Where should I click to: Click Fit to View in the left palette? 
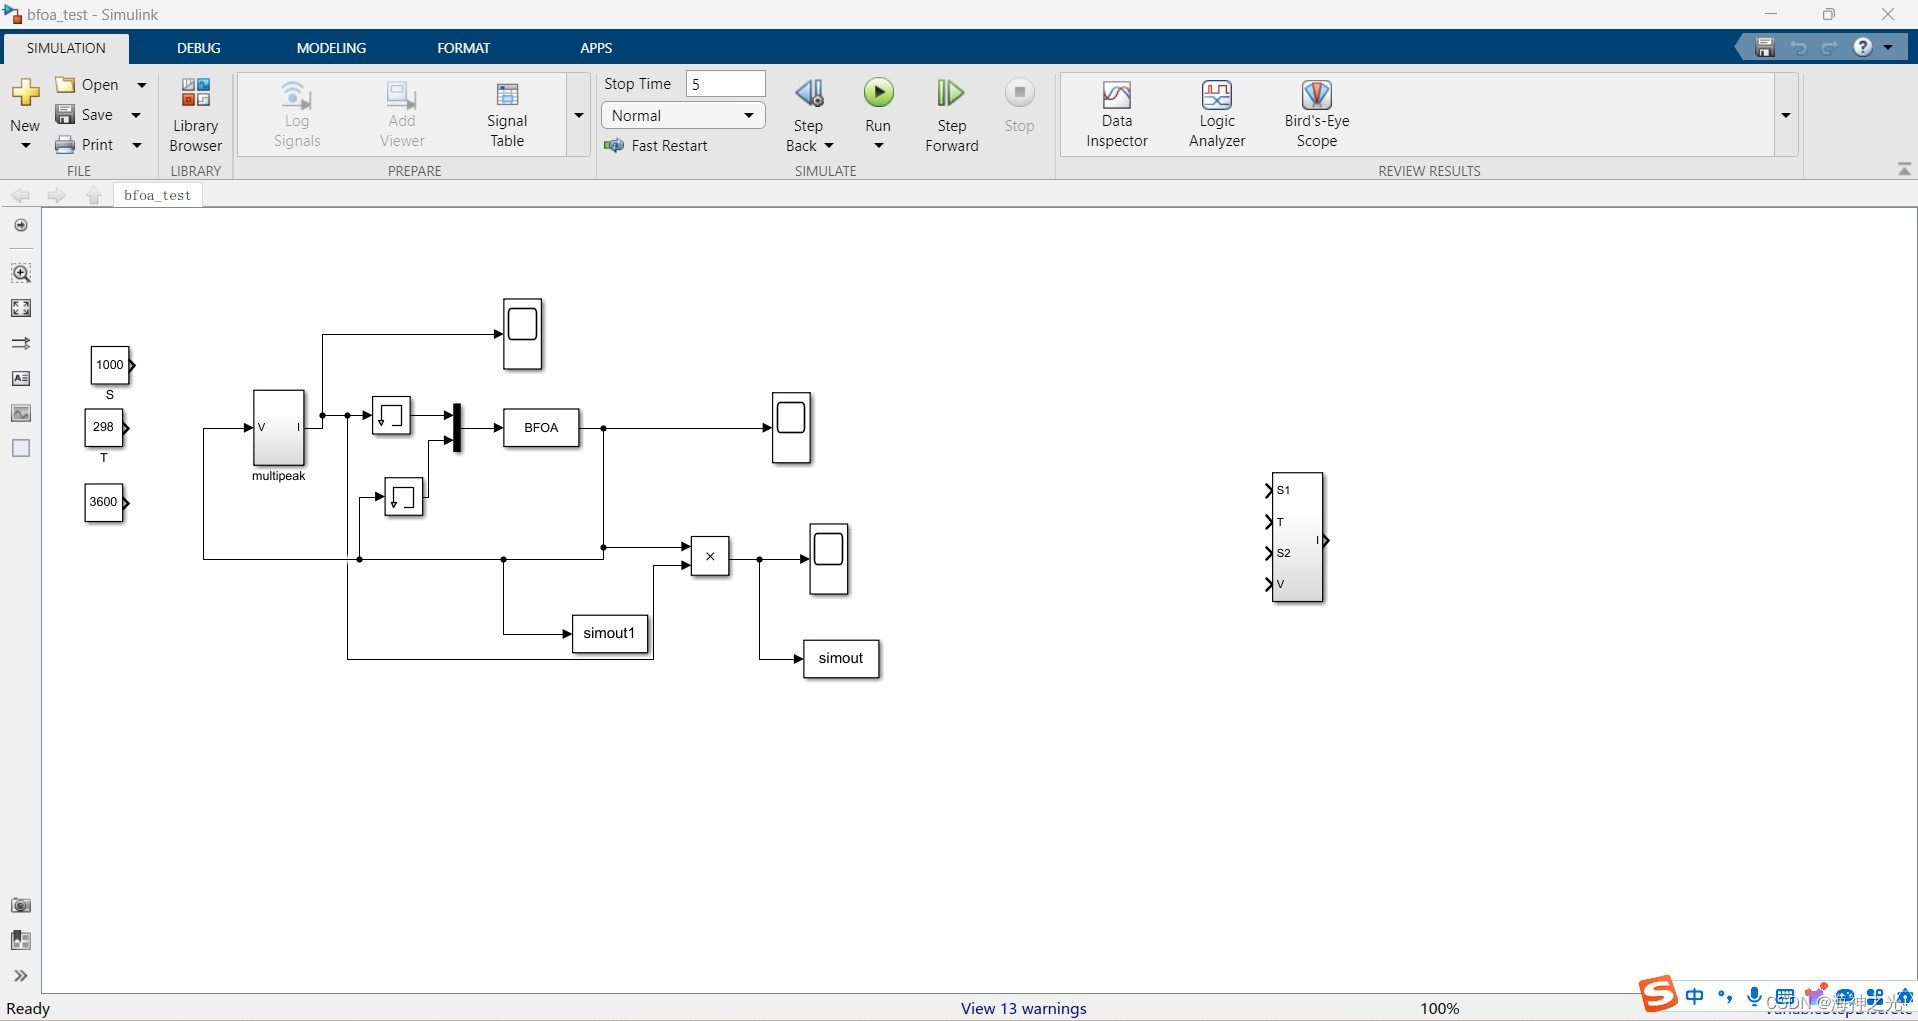coord(21,308)
